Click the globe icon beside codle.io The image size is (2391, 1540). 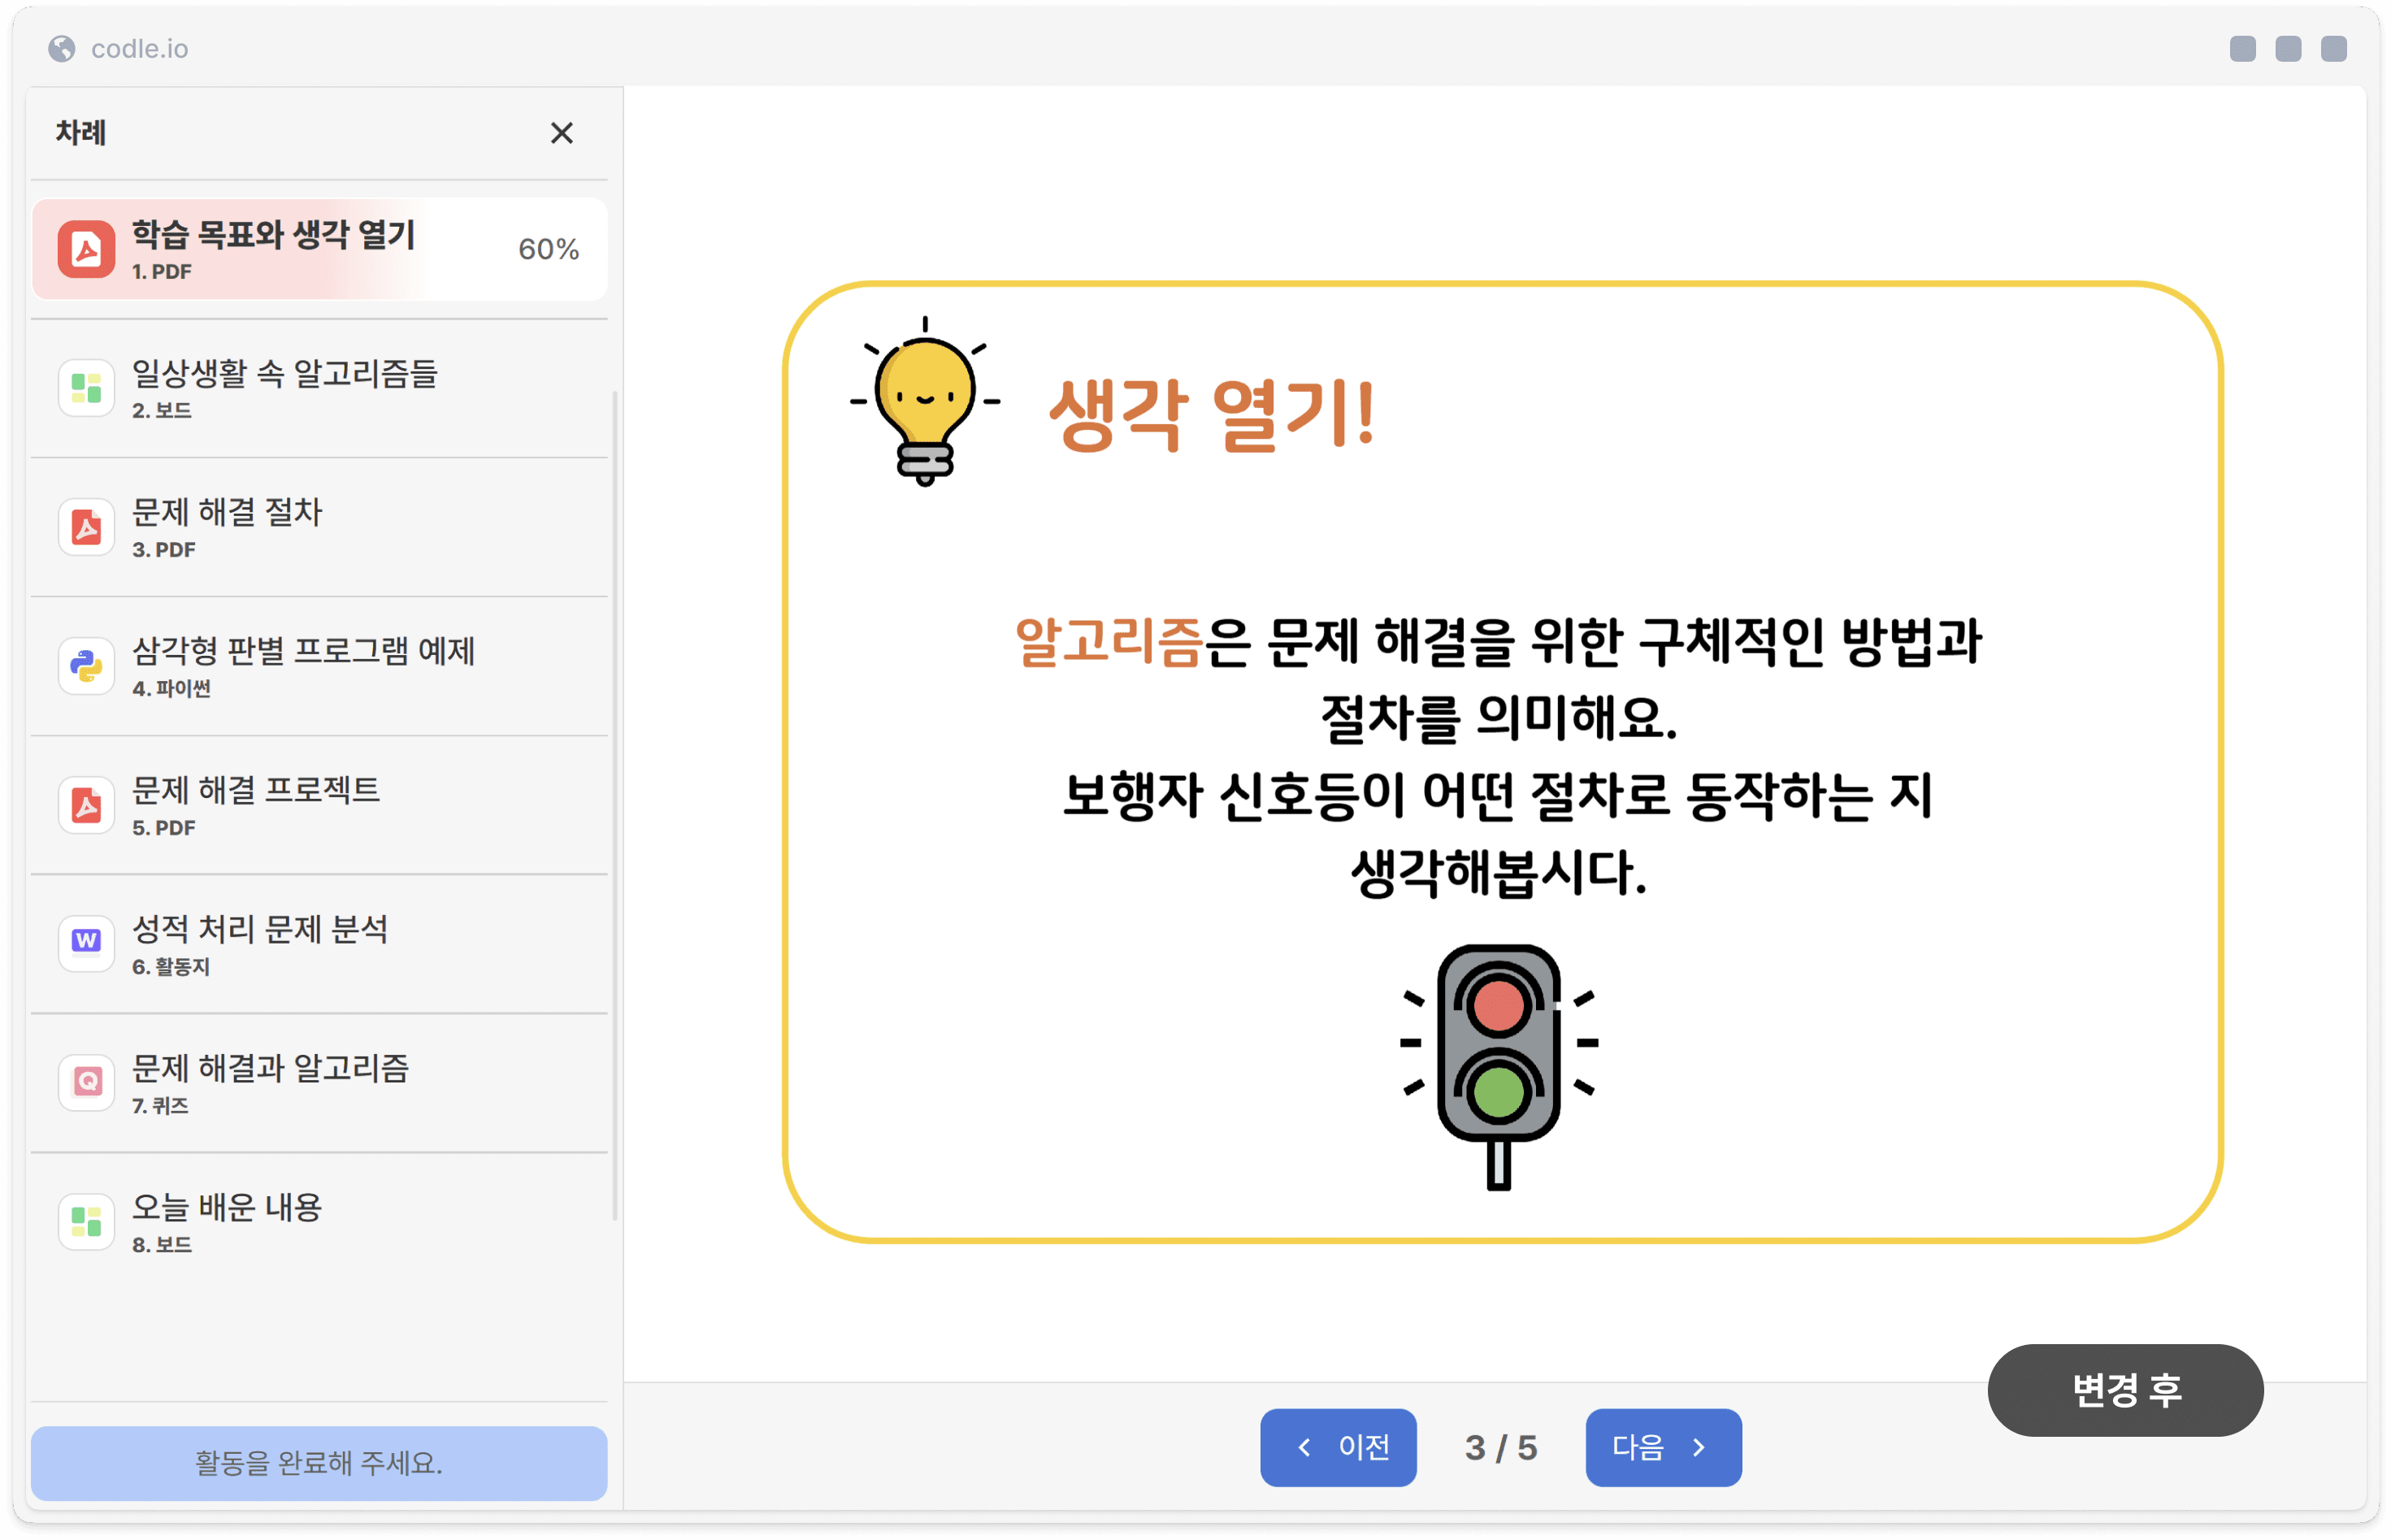62,49
